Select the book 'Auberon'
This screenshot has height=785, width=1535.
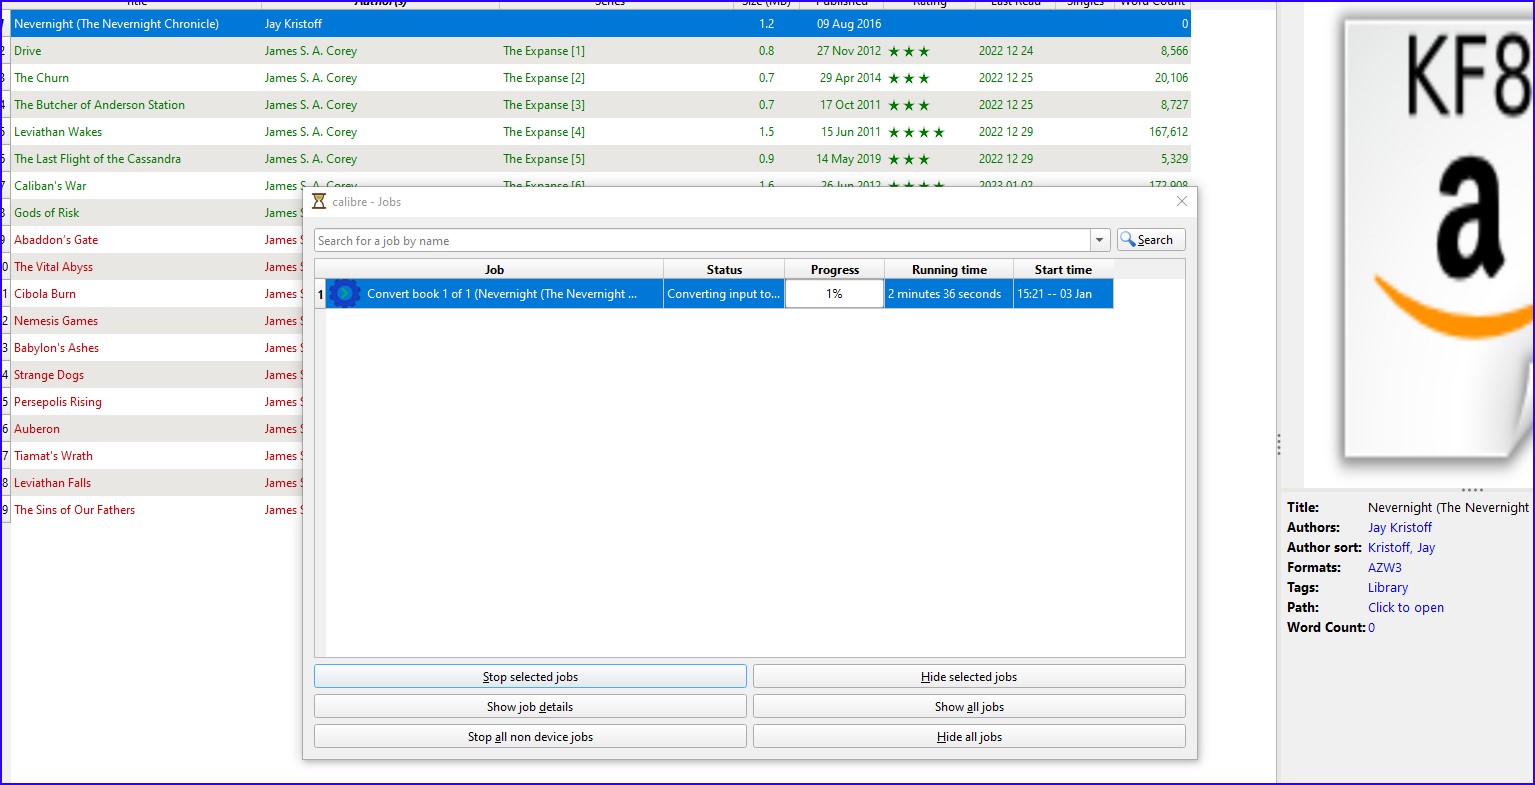(x=37, y=429)
